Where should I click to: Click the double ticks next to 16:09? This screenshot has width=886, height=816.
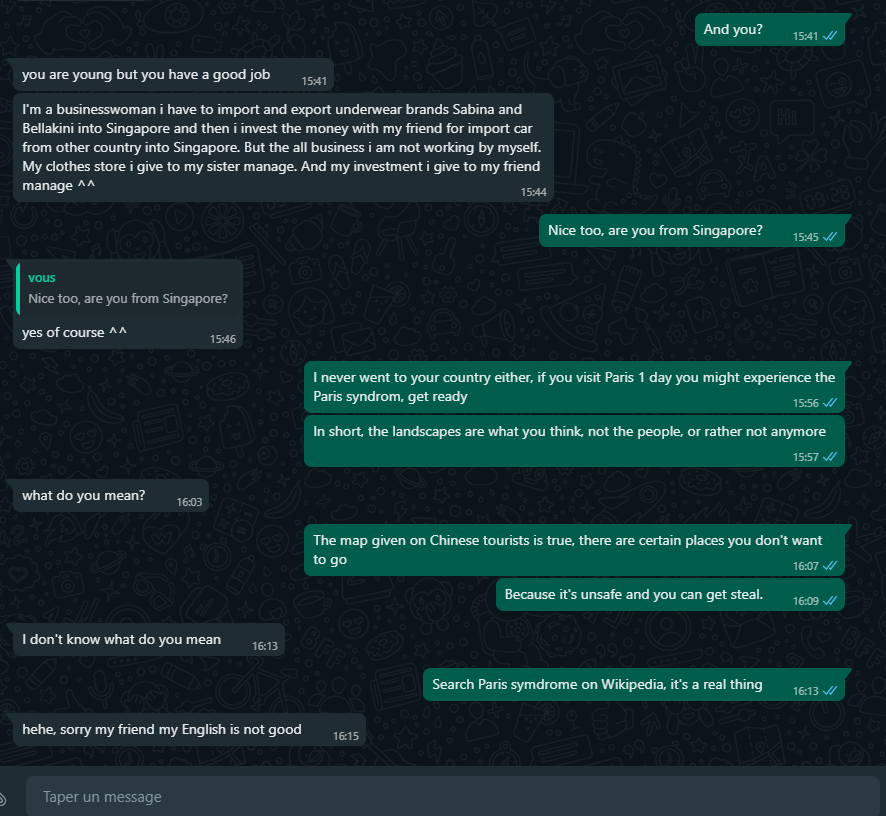829,601
